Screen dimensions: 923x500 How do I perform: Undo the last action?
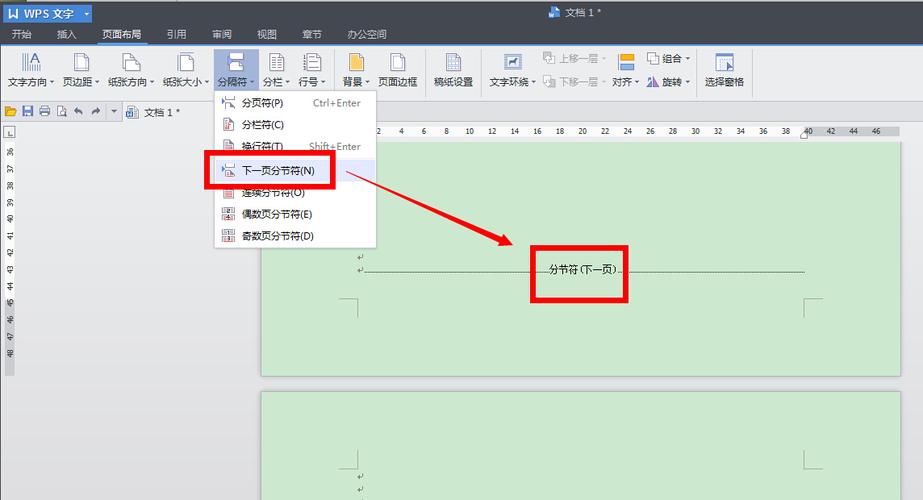[x=78, y=111]
